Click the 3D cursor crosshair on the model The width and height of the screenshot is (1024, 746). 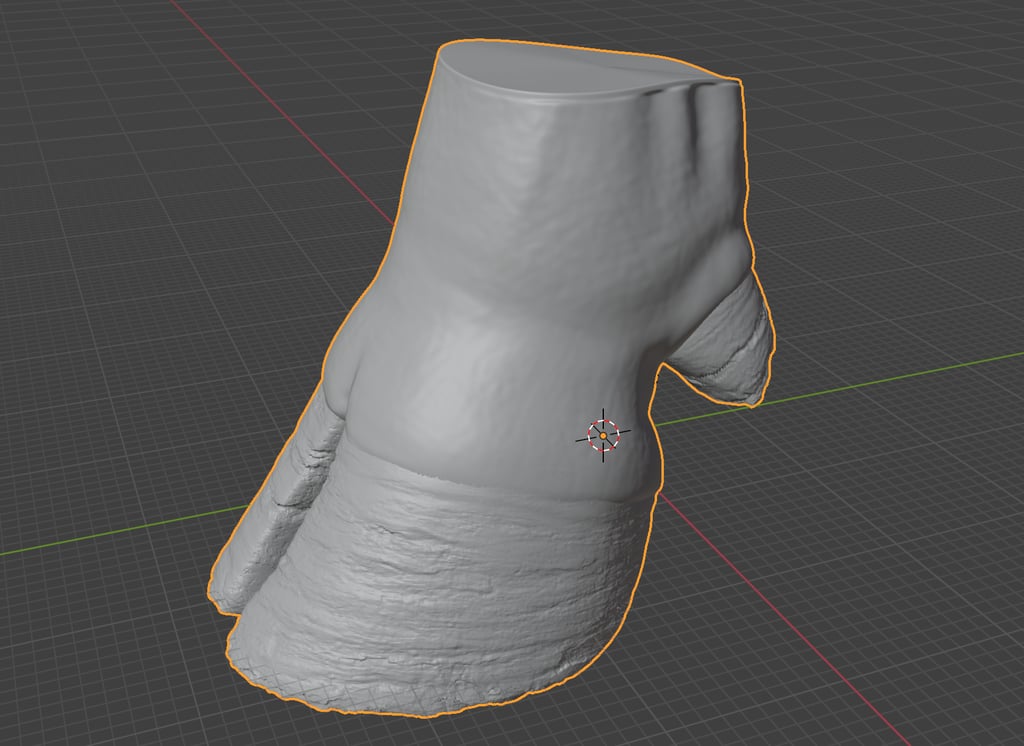tap(603, 435)
